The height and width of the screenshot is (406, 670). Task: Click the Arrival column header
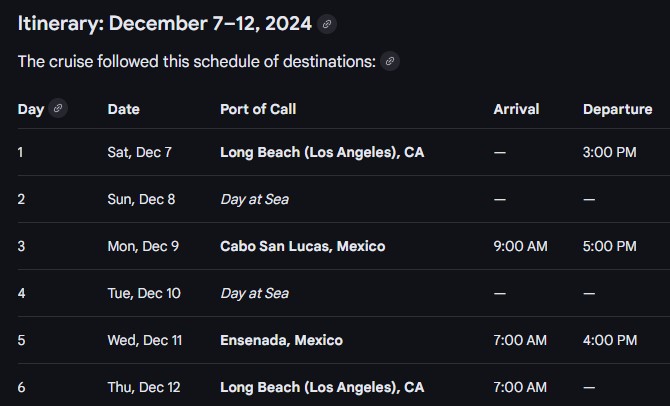click(516, 109)
